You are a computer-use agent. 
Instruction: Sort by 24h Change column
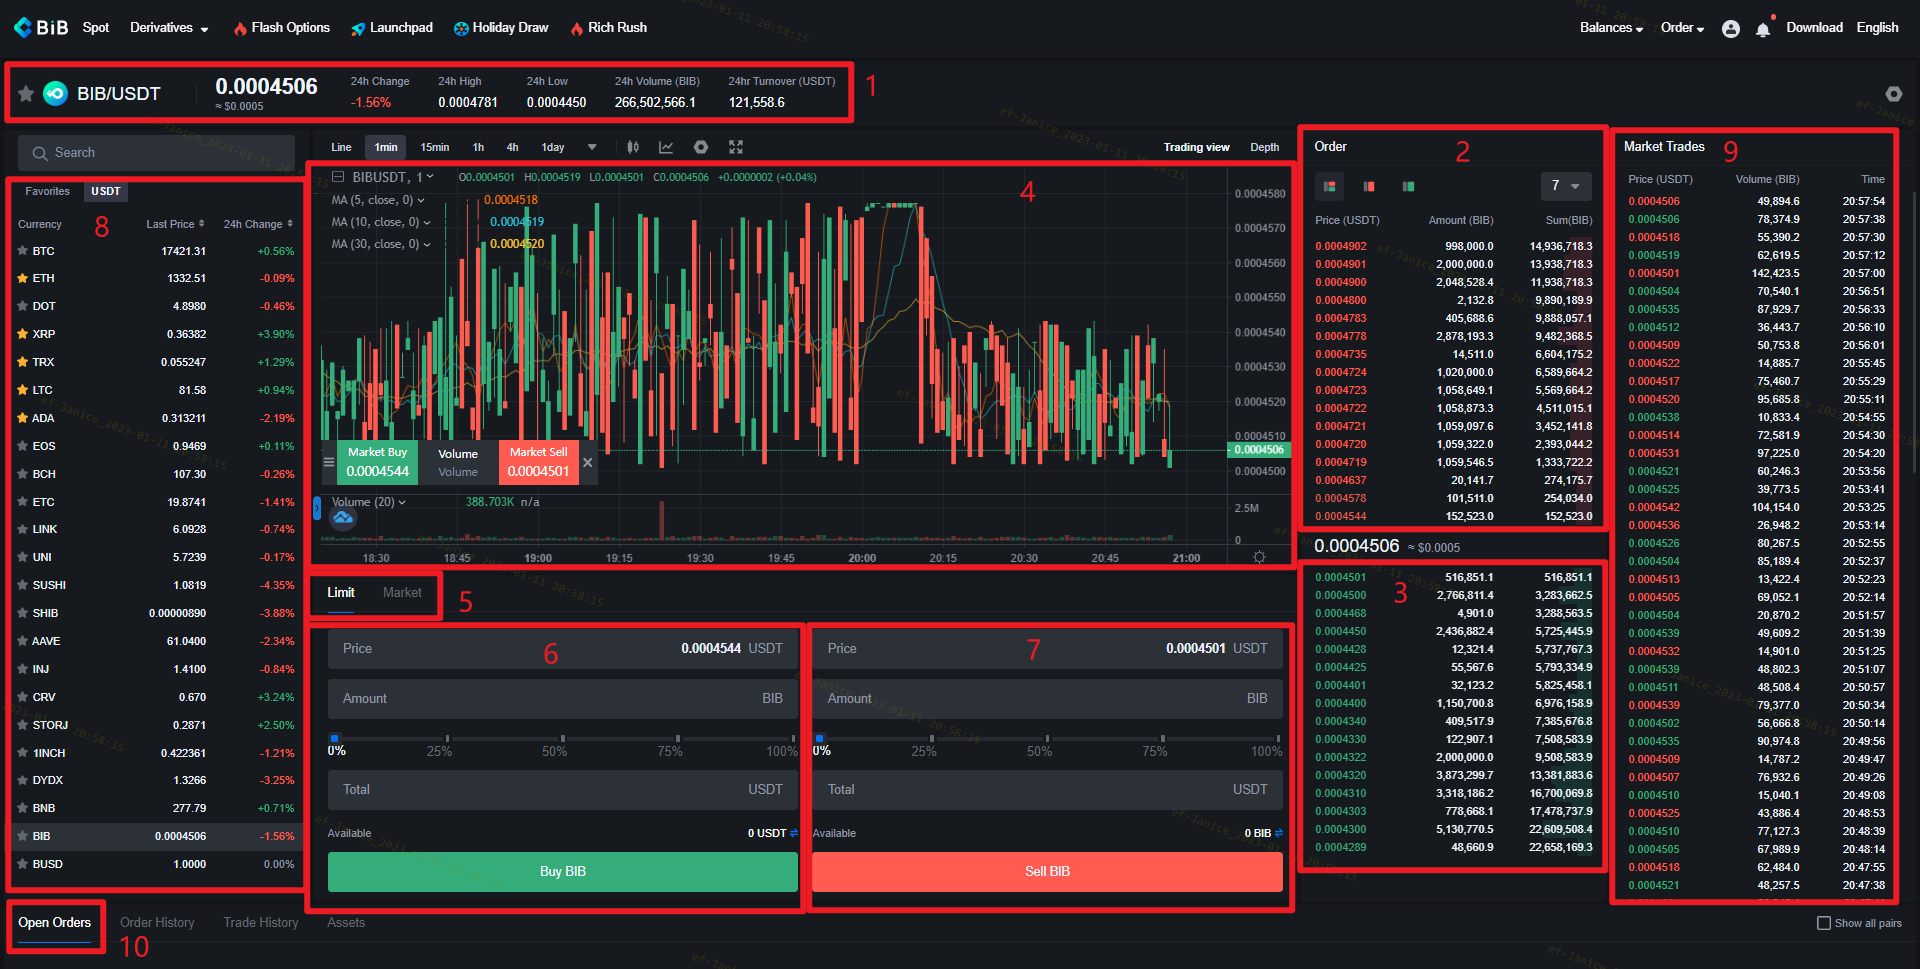coord(258,224)
